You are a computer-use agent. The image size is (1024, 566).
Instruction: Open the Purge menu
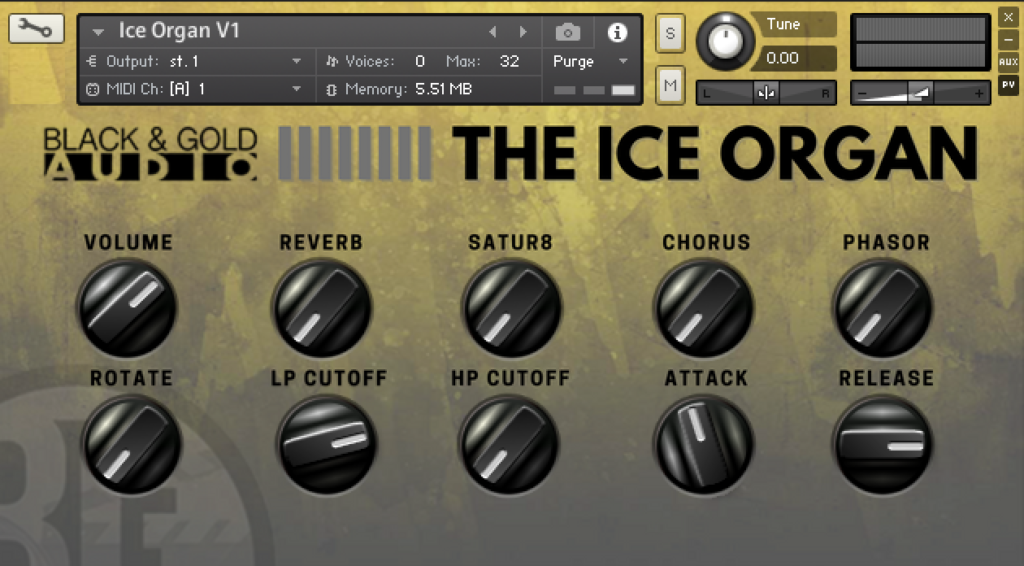coord(591,61)
